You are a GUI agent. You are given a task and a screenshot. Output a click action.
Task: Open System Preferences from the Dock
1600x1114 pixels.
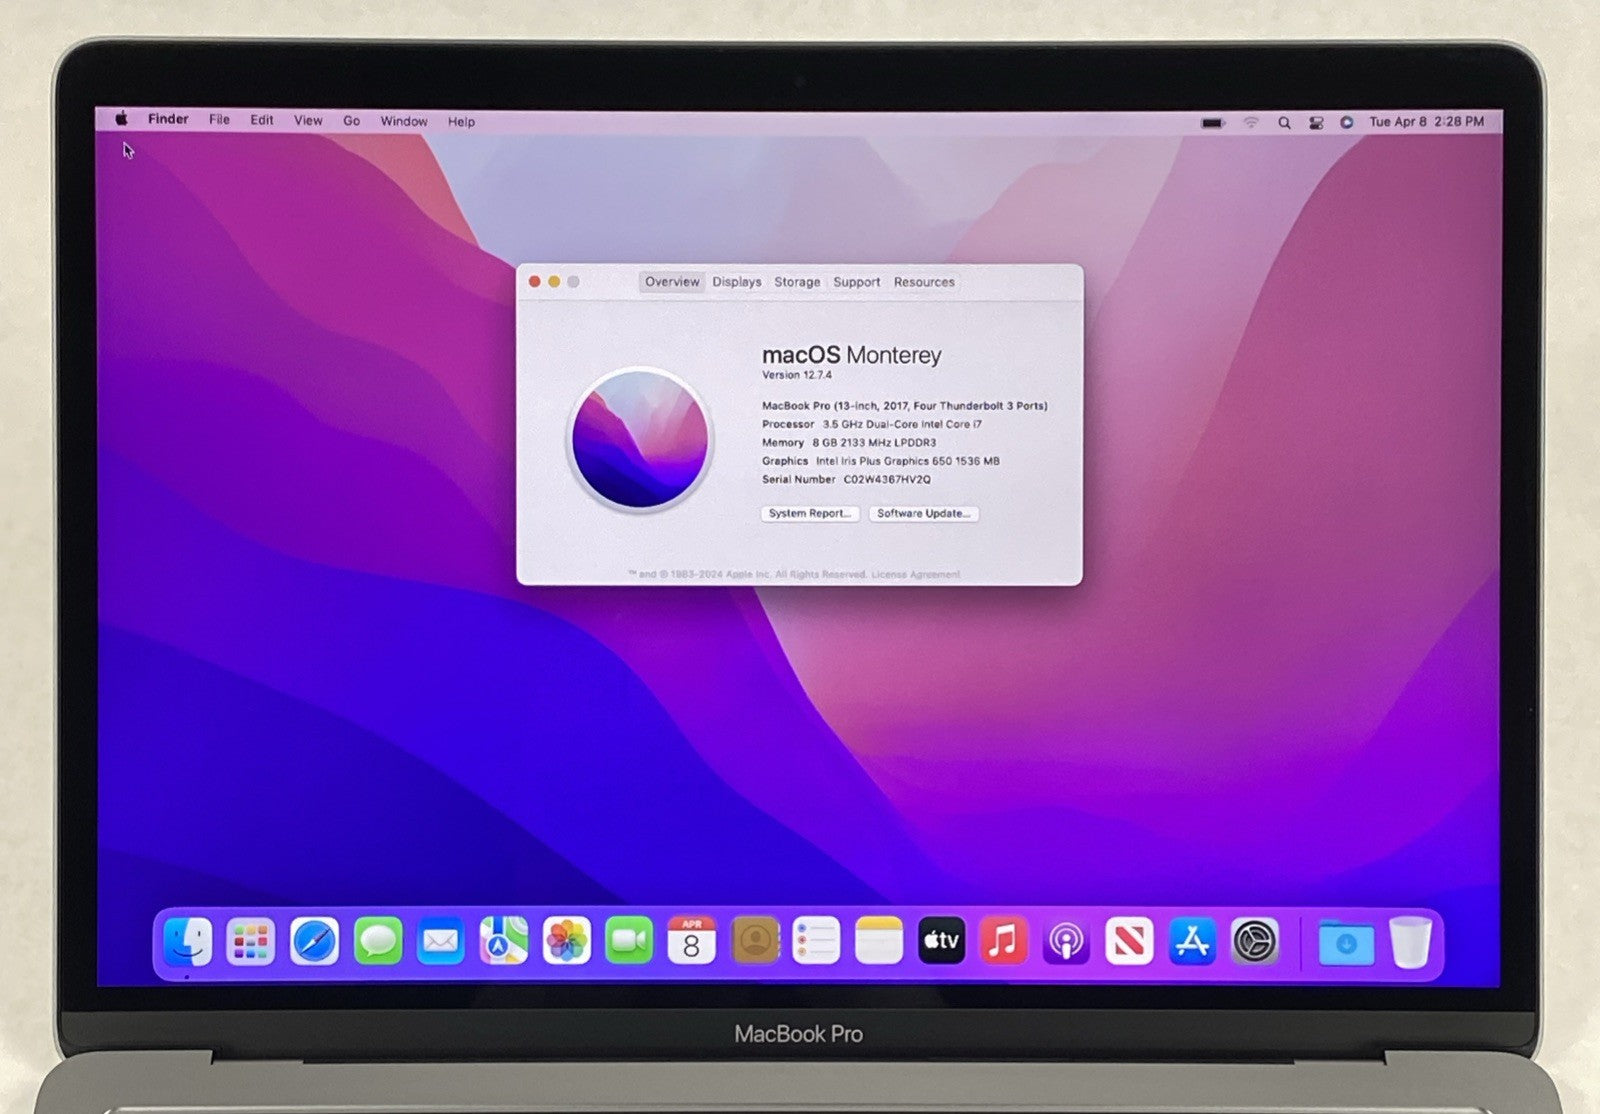(1255, 941)
